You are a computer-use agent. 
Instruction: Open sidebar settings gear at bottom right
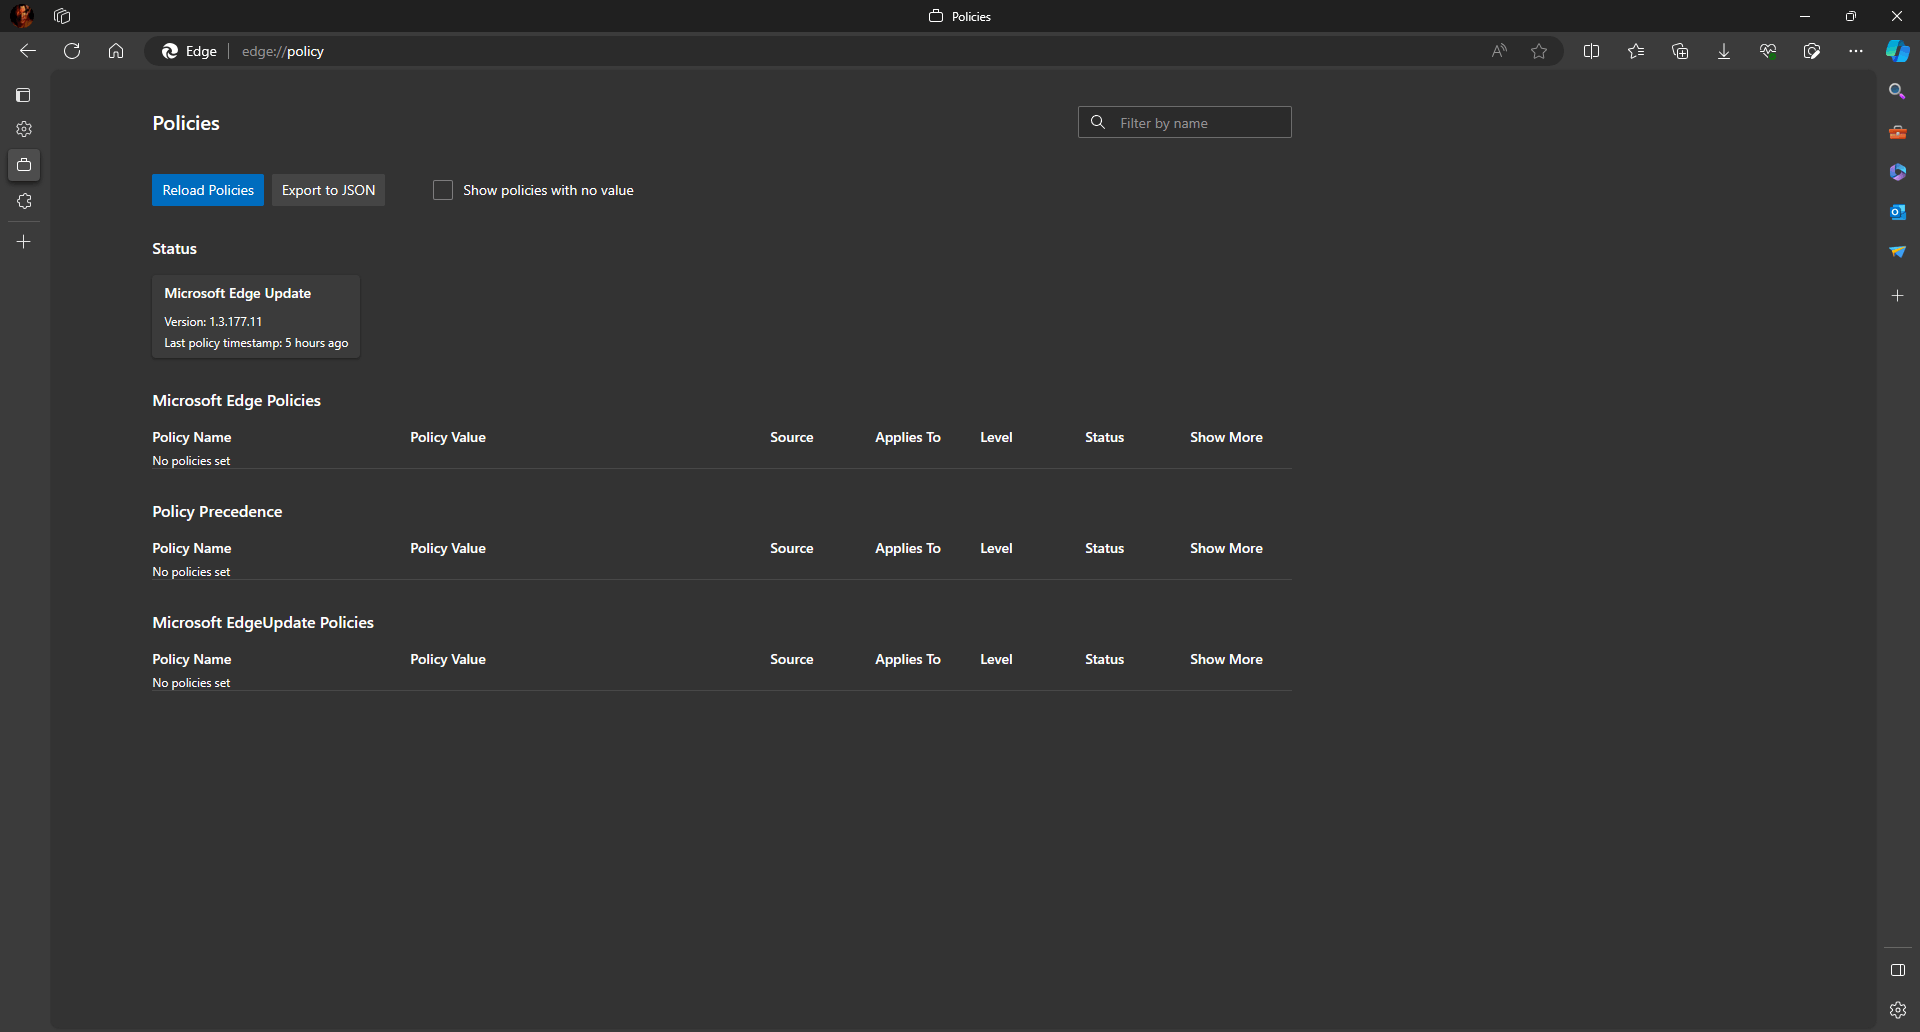1897,1010
